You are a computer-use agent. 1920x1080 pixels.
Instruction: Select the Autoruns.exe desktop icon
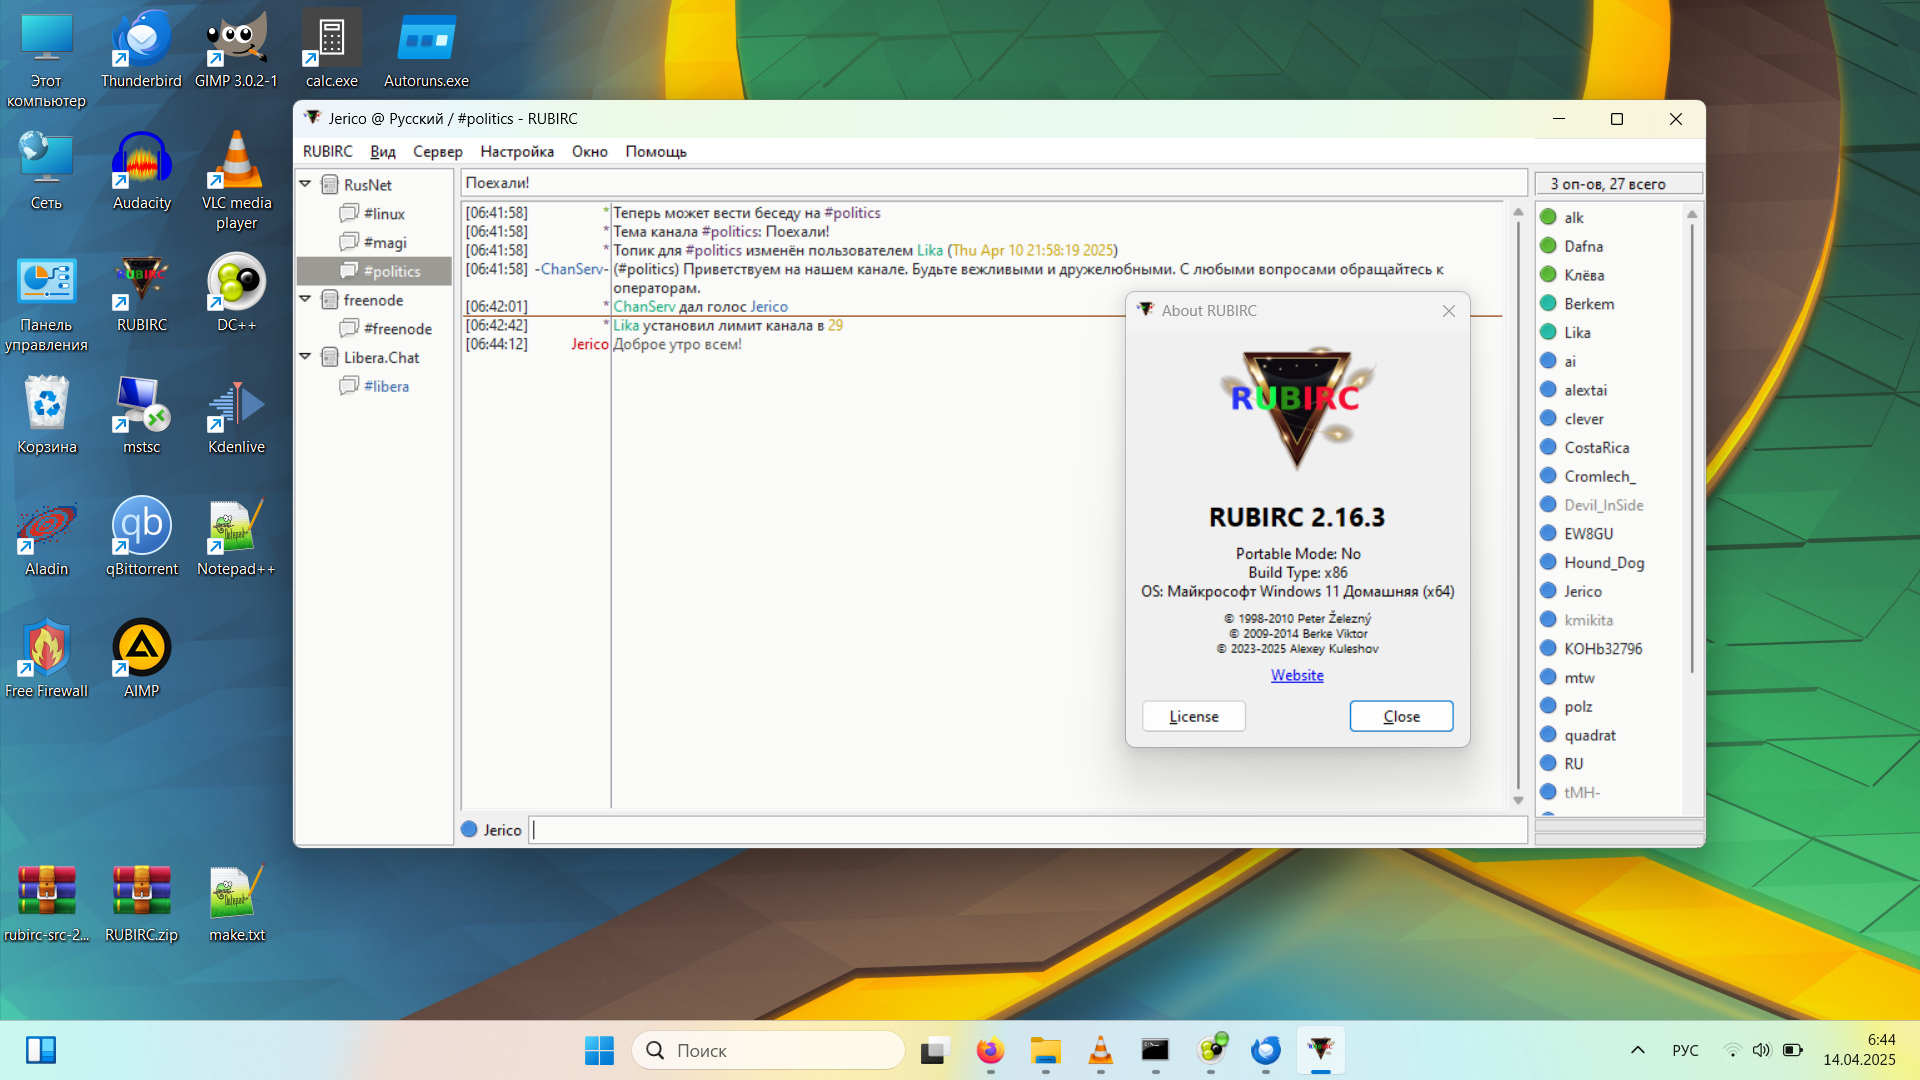click(x=426, y=50)
